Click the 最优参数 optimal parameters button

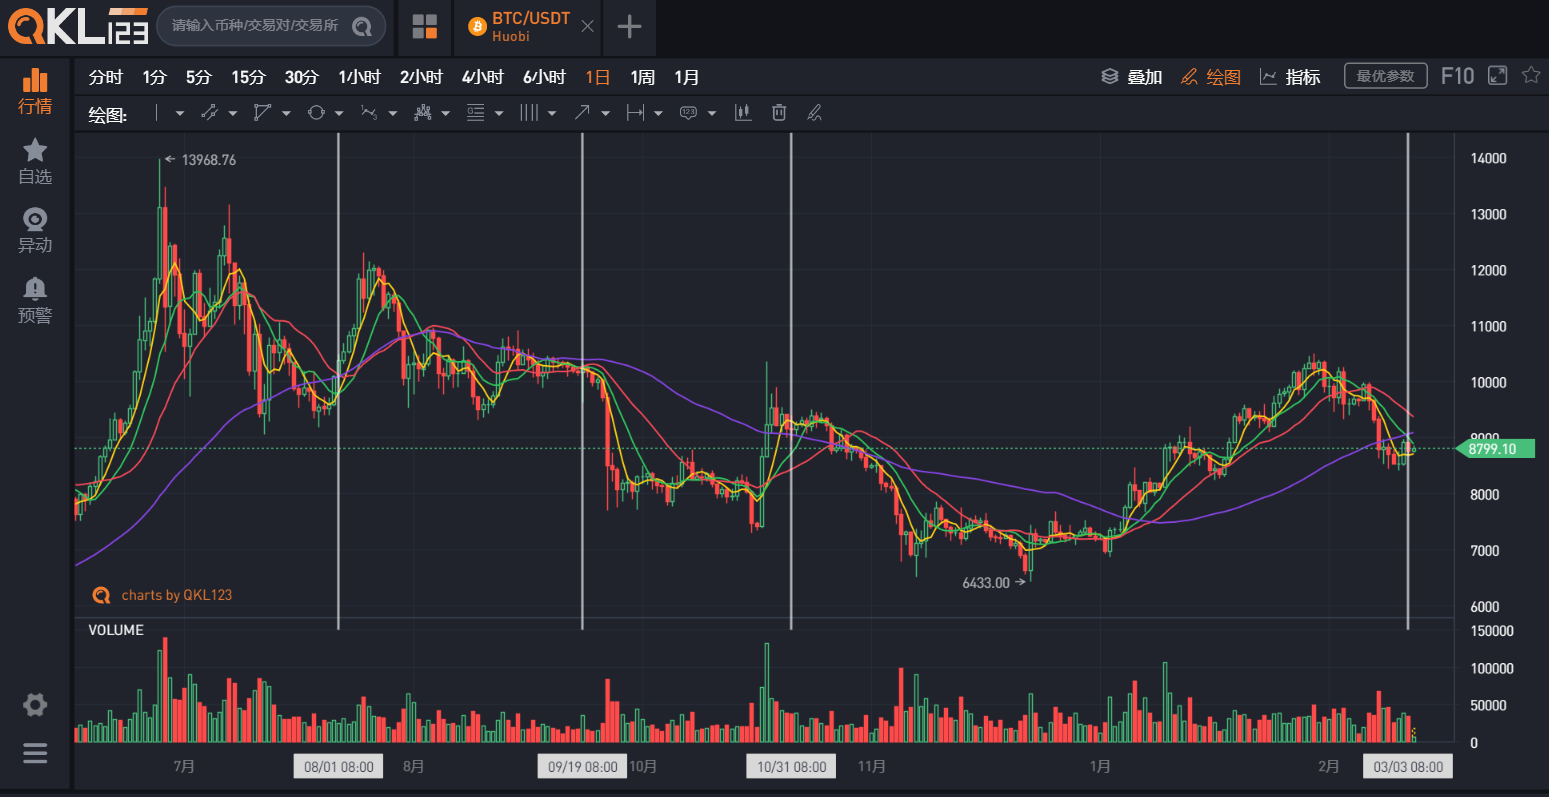click(1385, 75)
